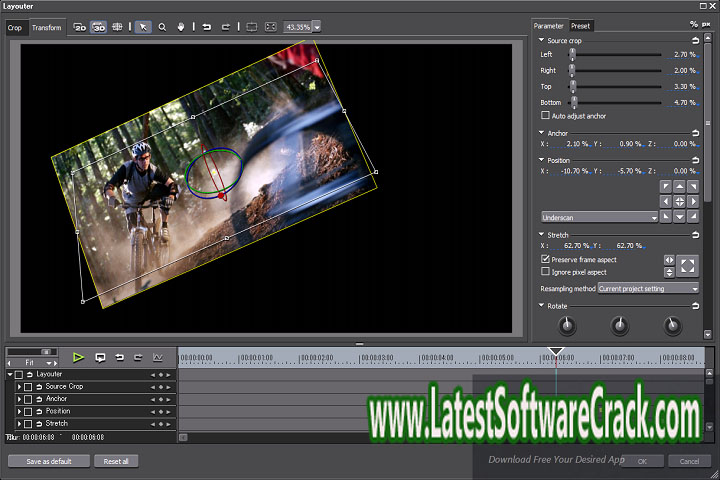Reset Source crop with its undo arrow

click(695, 41)
